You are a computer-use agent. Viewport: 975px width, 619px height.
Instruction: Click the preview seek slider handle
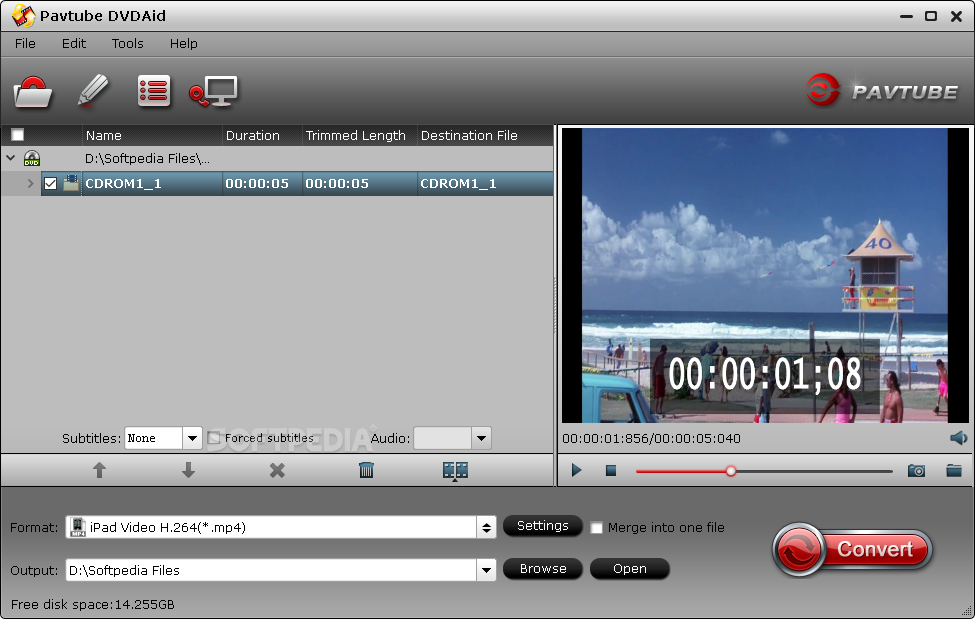tap(731, 471)
